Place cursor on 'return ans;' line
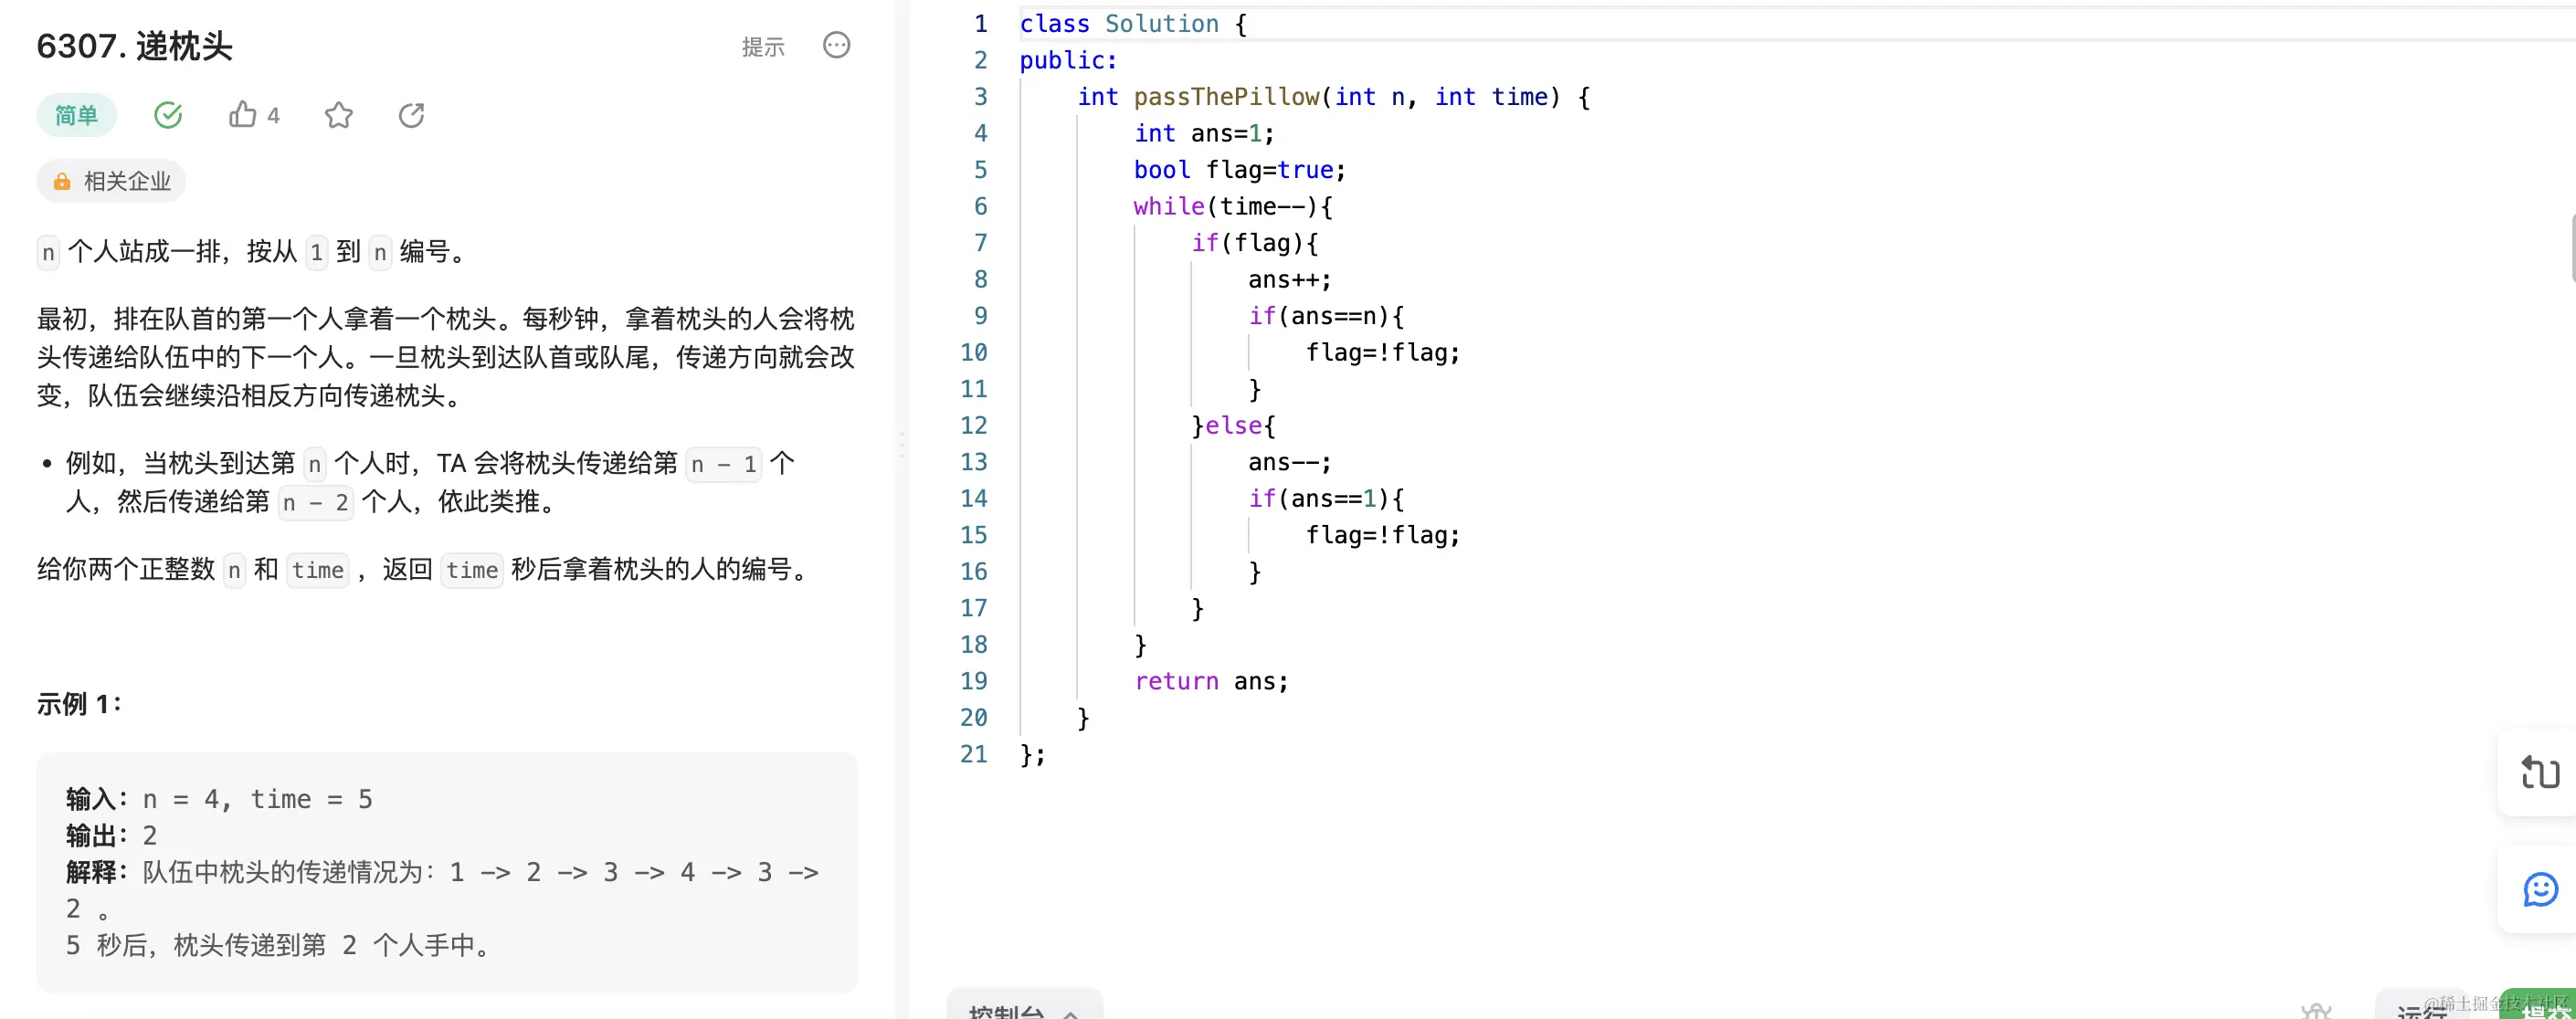 point(1211,681)
